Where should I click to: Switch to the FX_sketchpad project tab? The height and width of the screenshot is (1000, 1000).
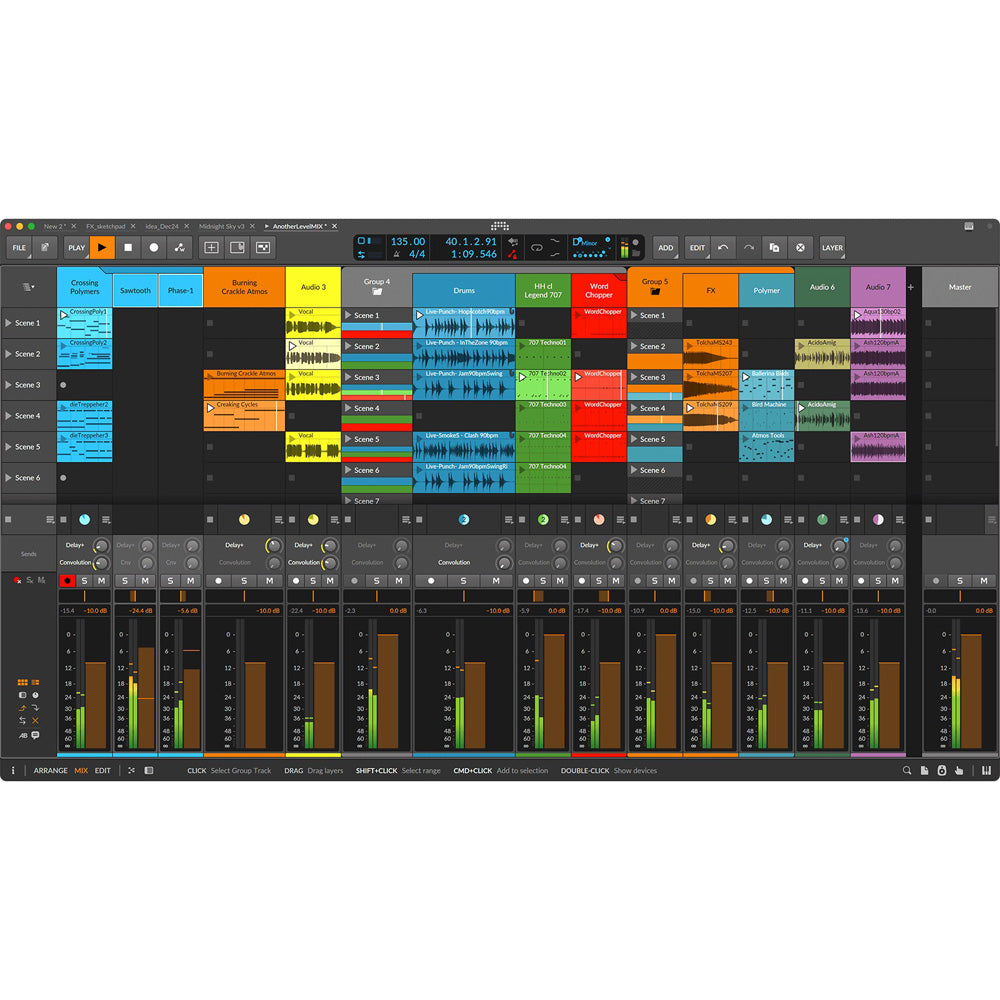106,226
